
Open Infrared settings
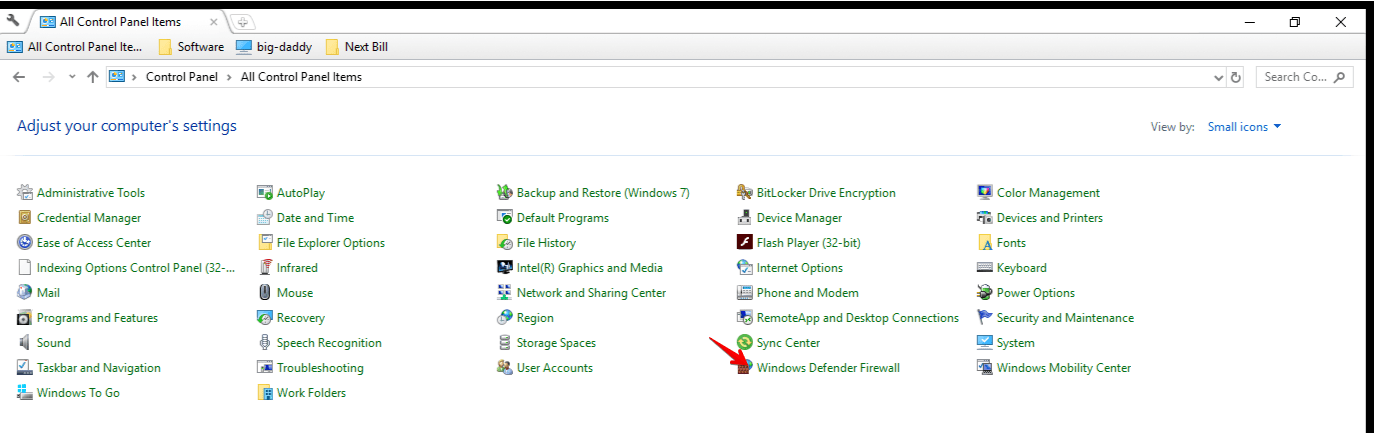pyautogui.click(x=297, y=268)
